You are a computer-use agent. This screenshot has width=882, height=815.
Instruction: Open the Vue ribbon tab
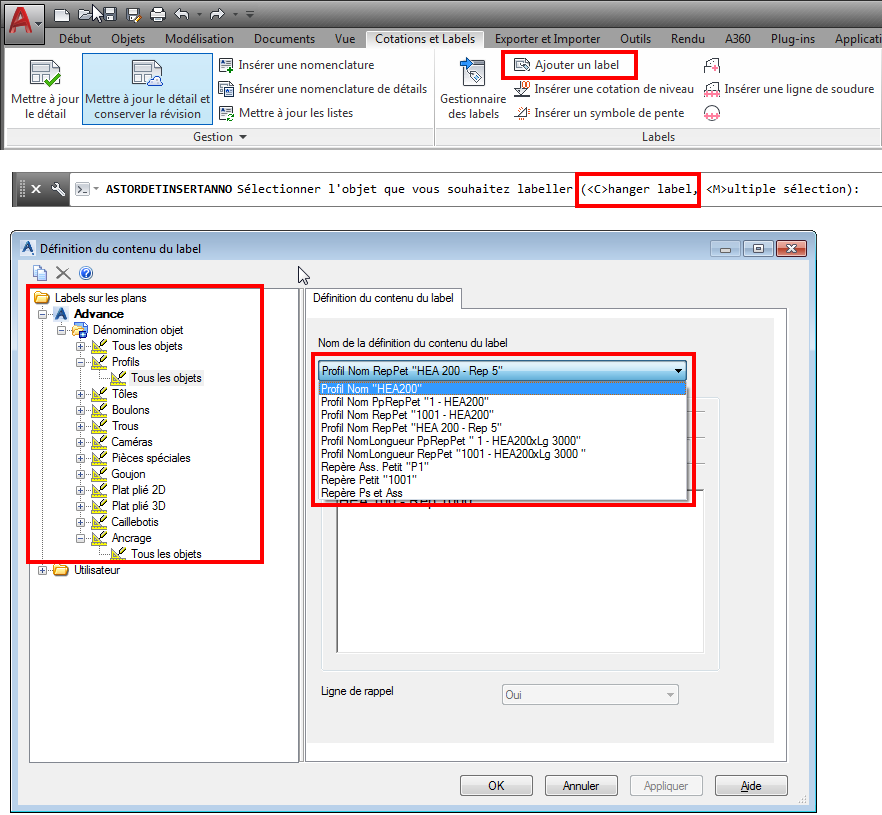(x=345, y=39)
